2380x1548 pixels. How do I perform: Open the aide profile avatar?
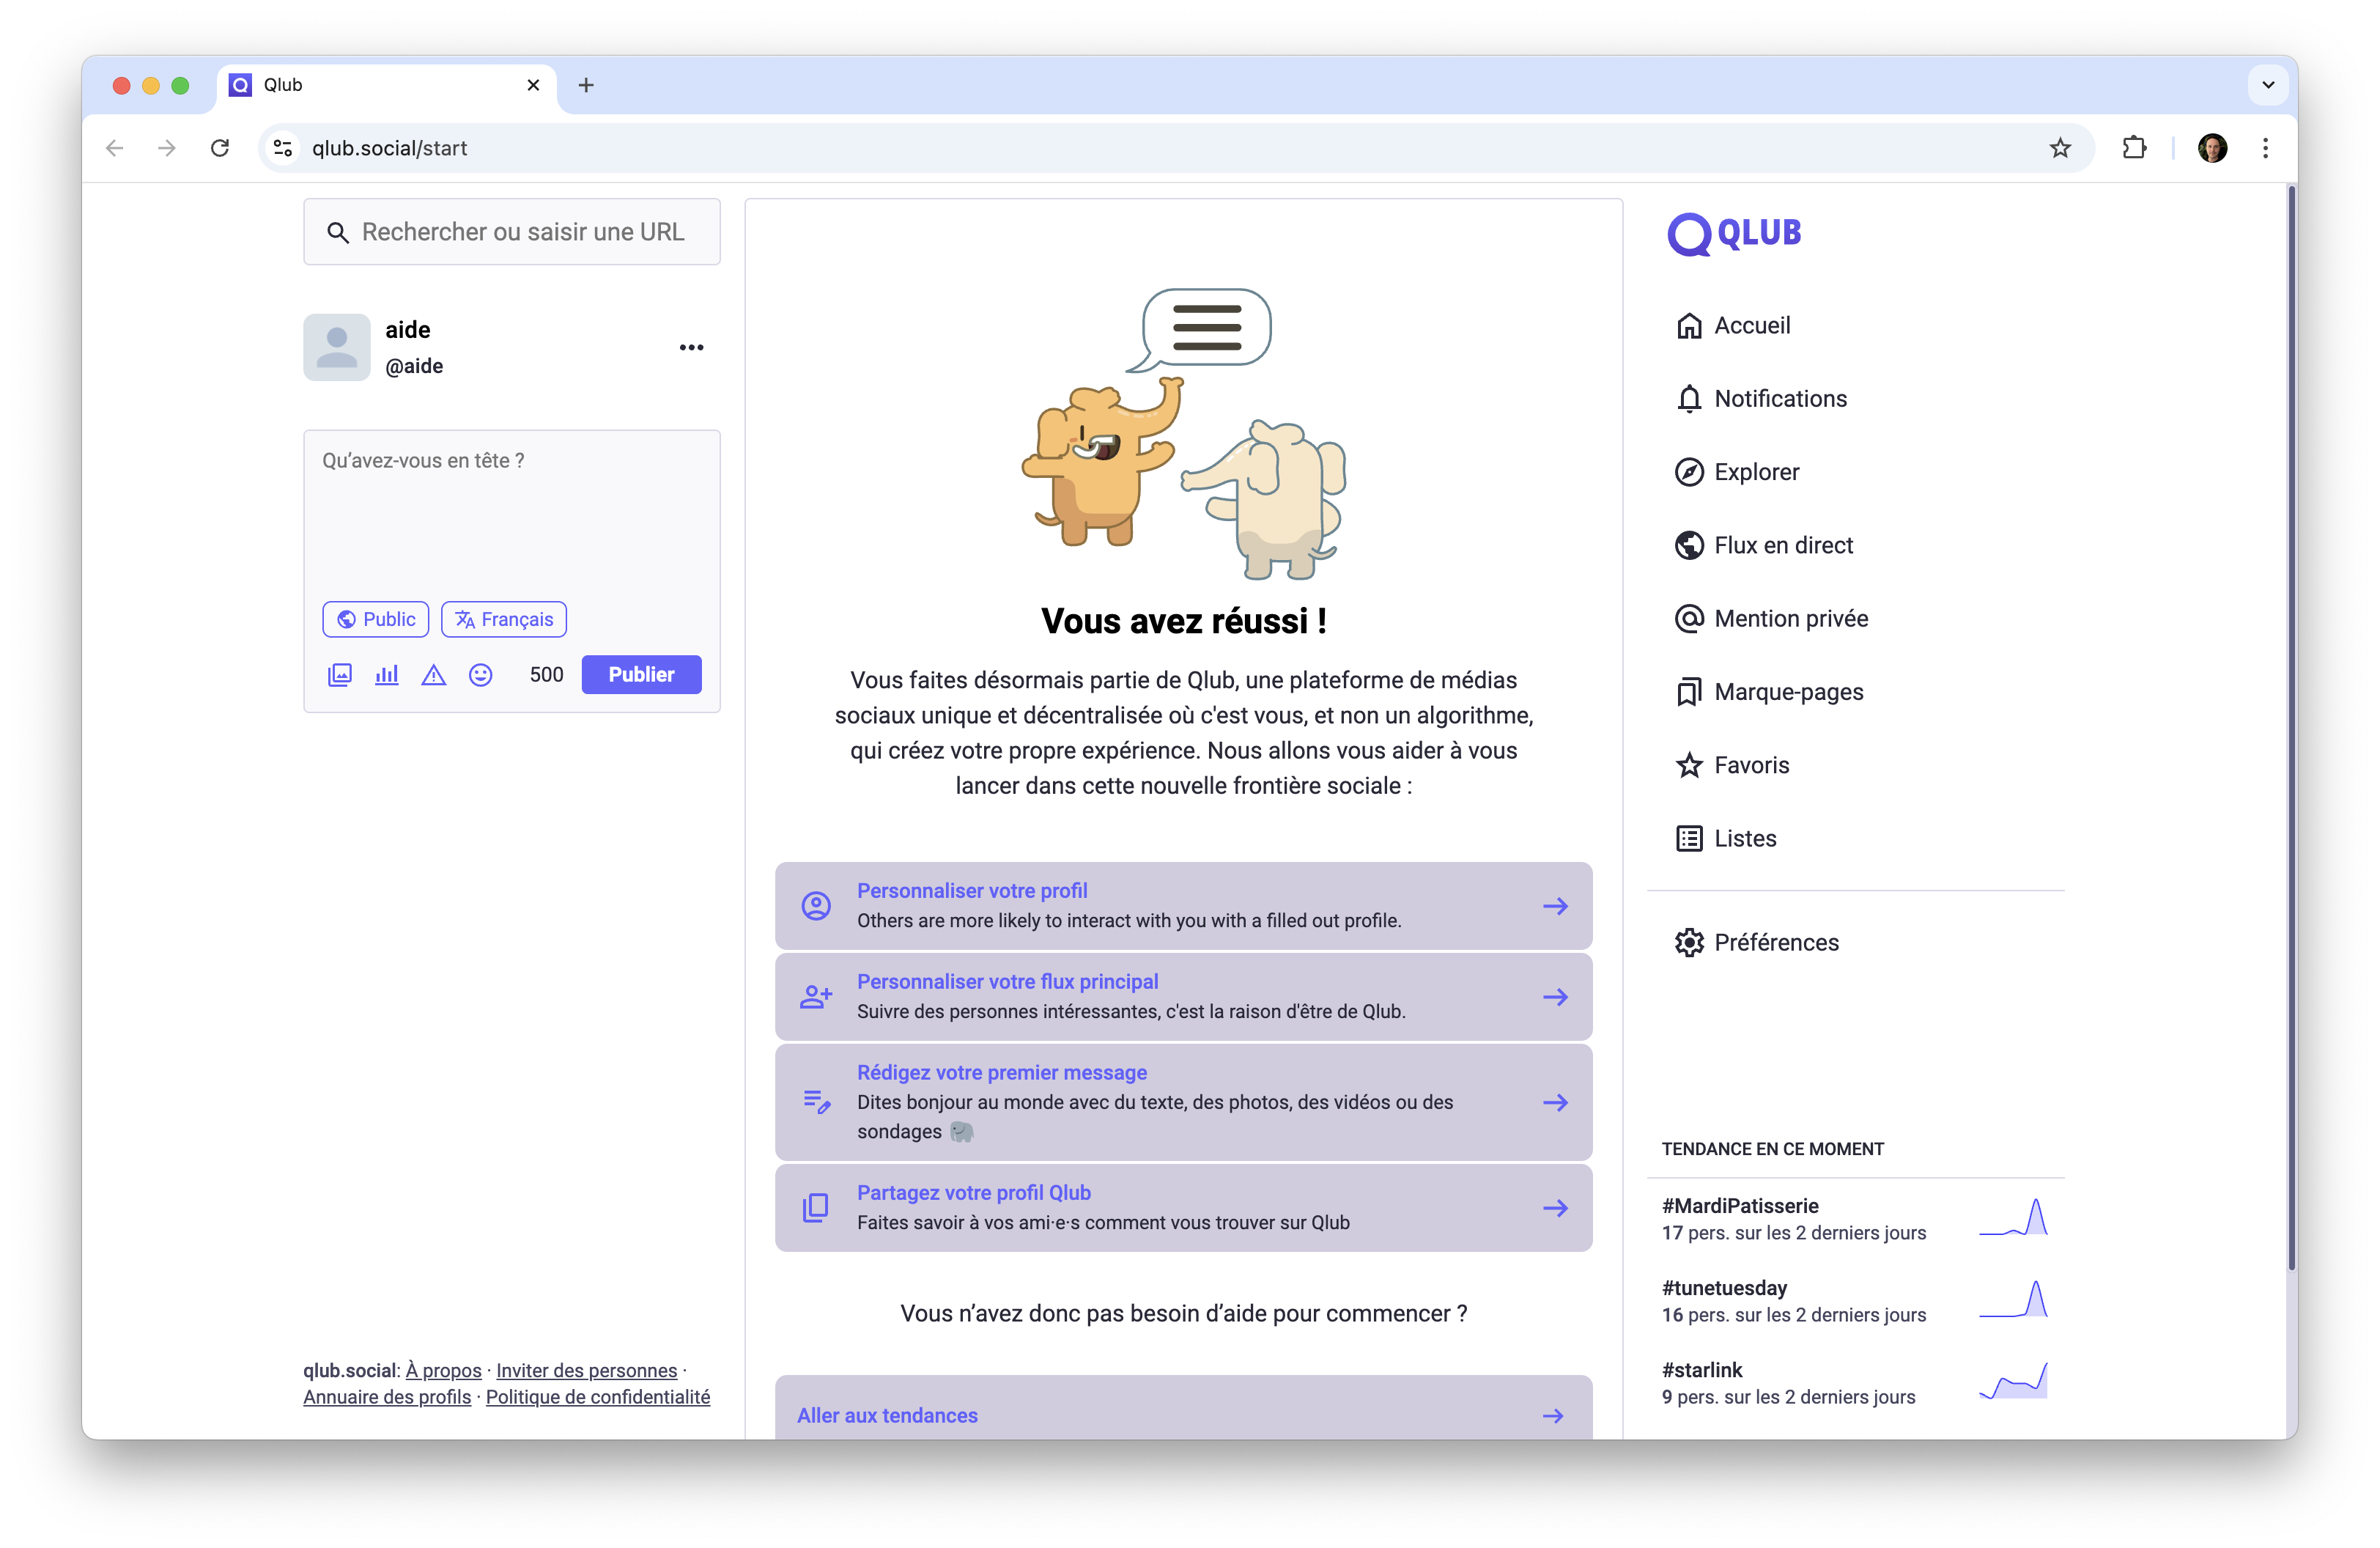(337, 348)
